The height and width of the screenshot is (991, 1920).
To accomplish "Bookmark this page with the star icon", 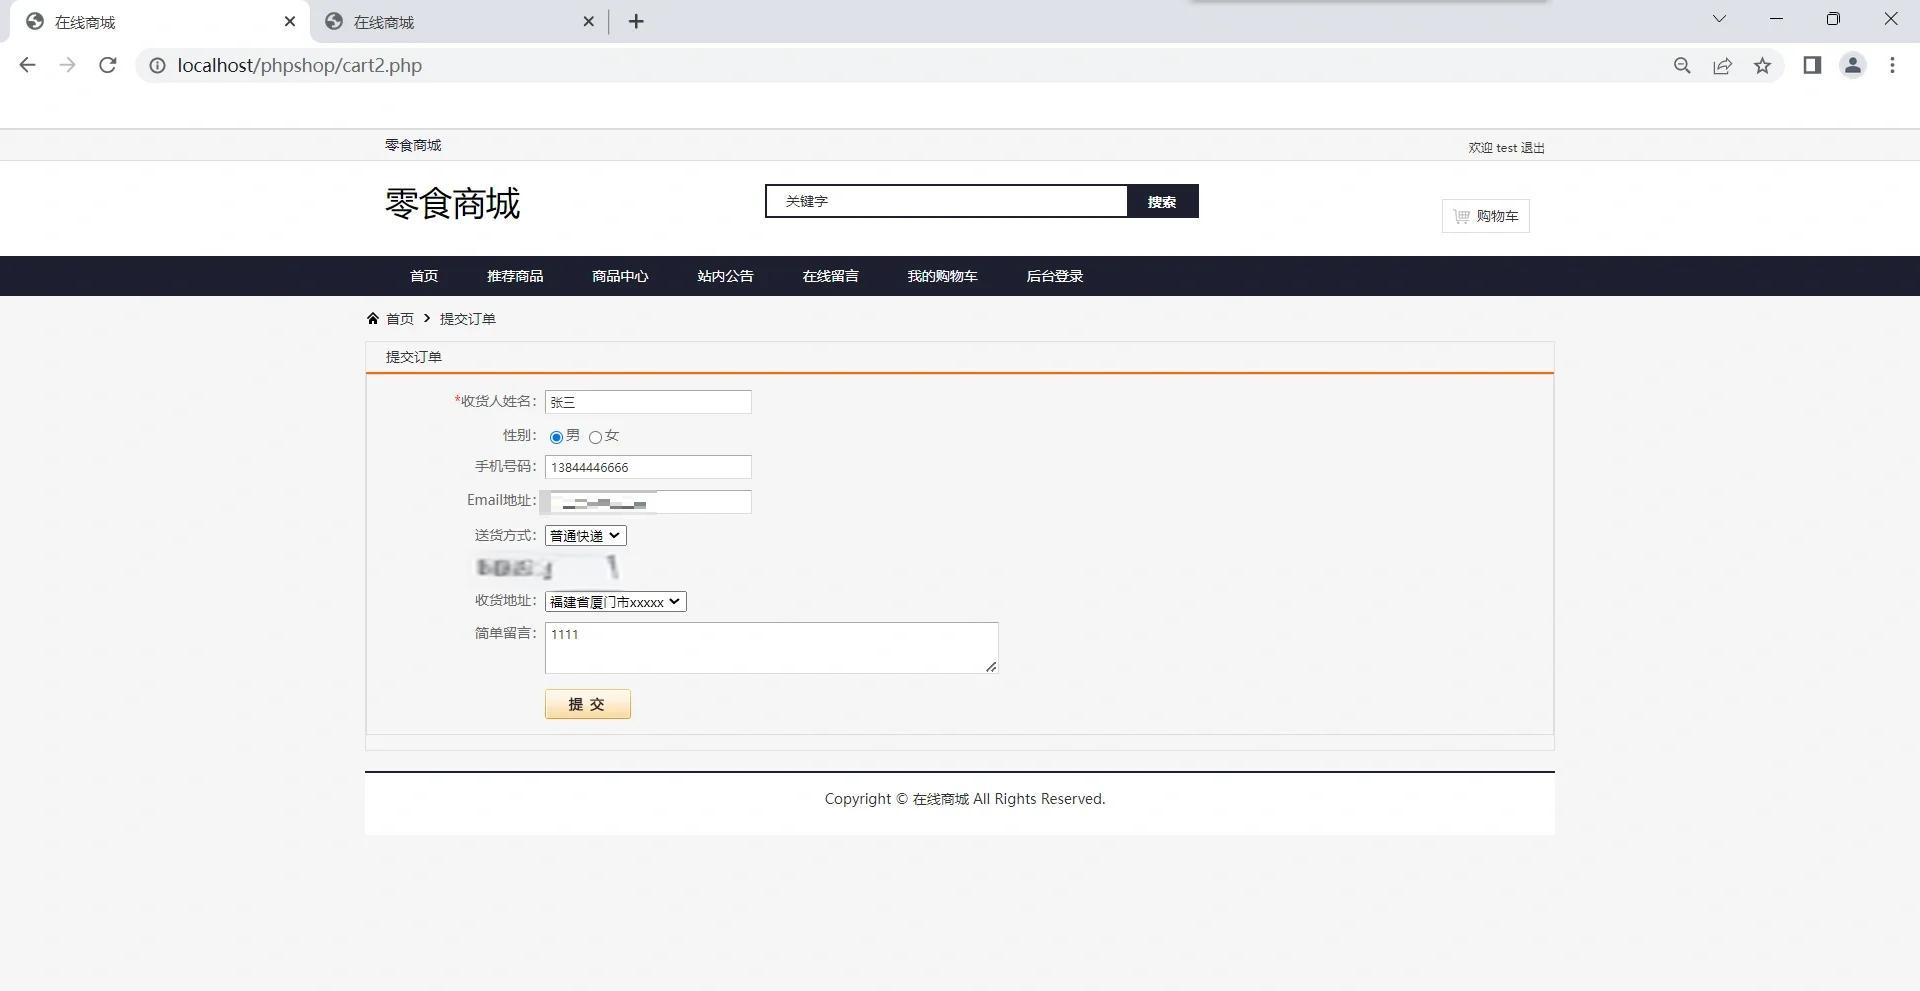I will tap(1762, 65).
